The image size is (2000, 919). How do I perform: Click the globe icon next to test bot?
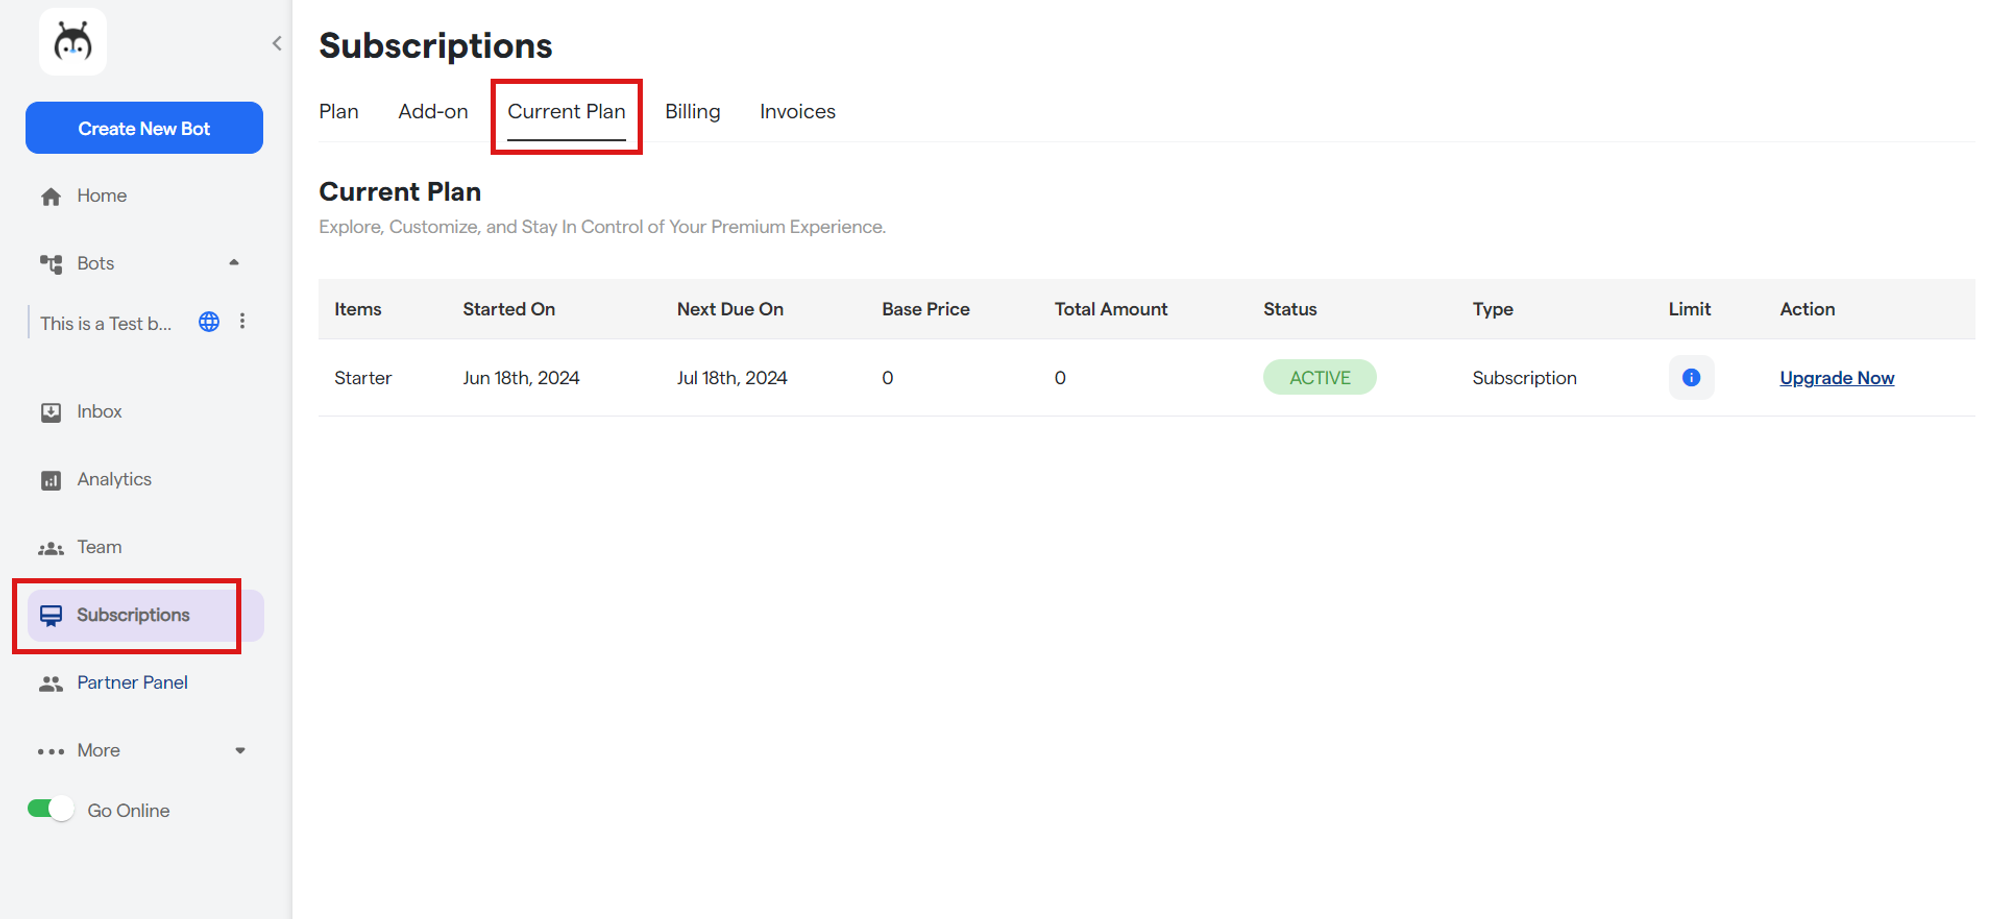(x=209, y=322)
